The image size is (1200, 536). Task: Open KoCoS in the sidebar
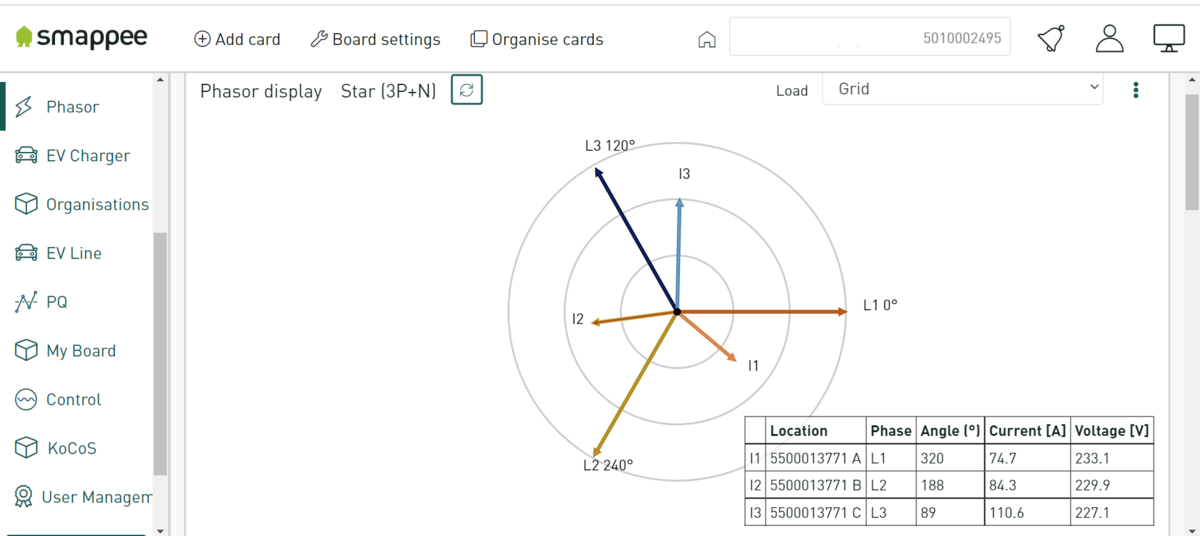pos(57,448)
